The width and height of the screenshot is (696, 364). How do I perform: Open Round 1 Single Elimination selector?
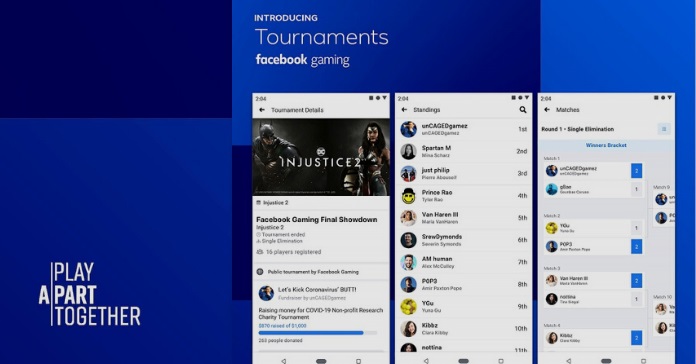[x=577, y=129]
